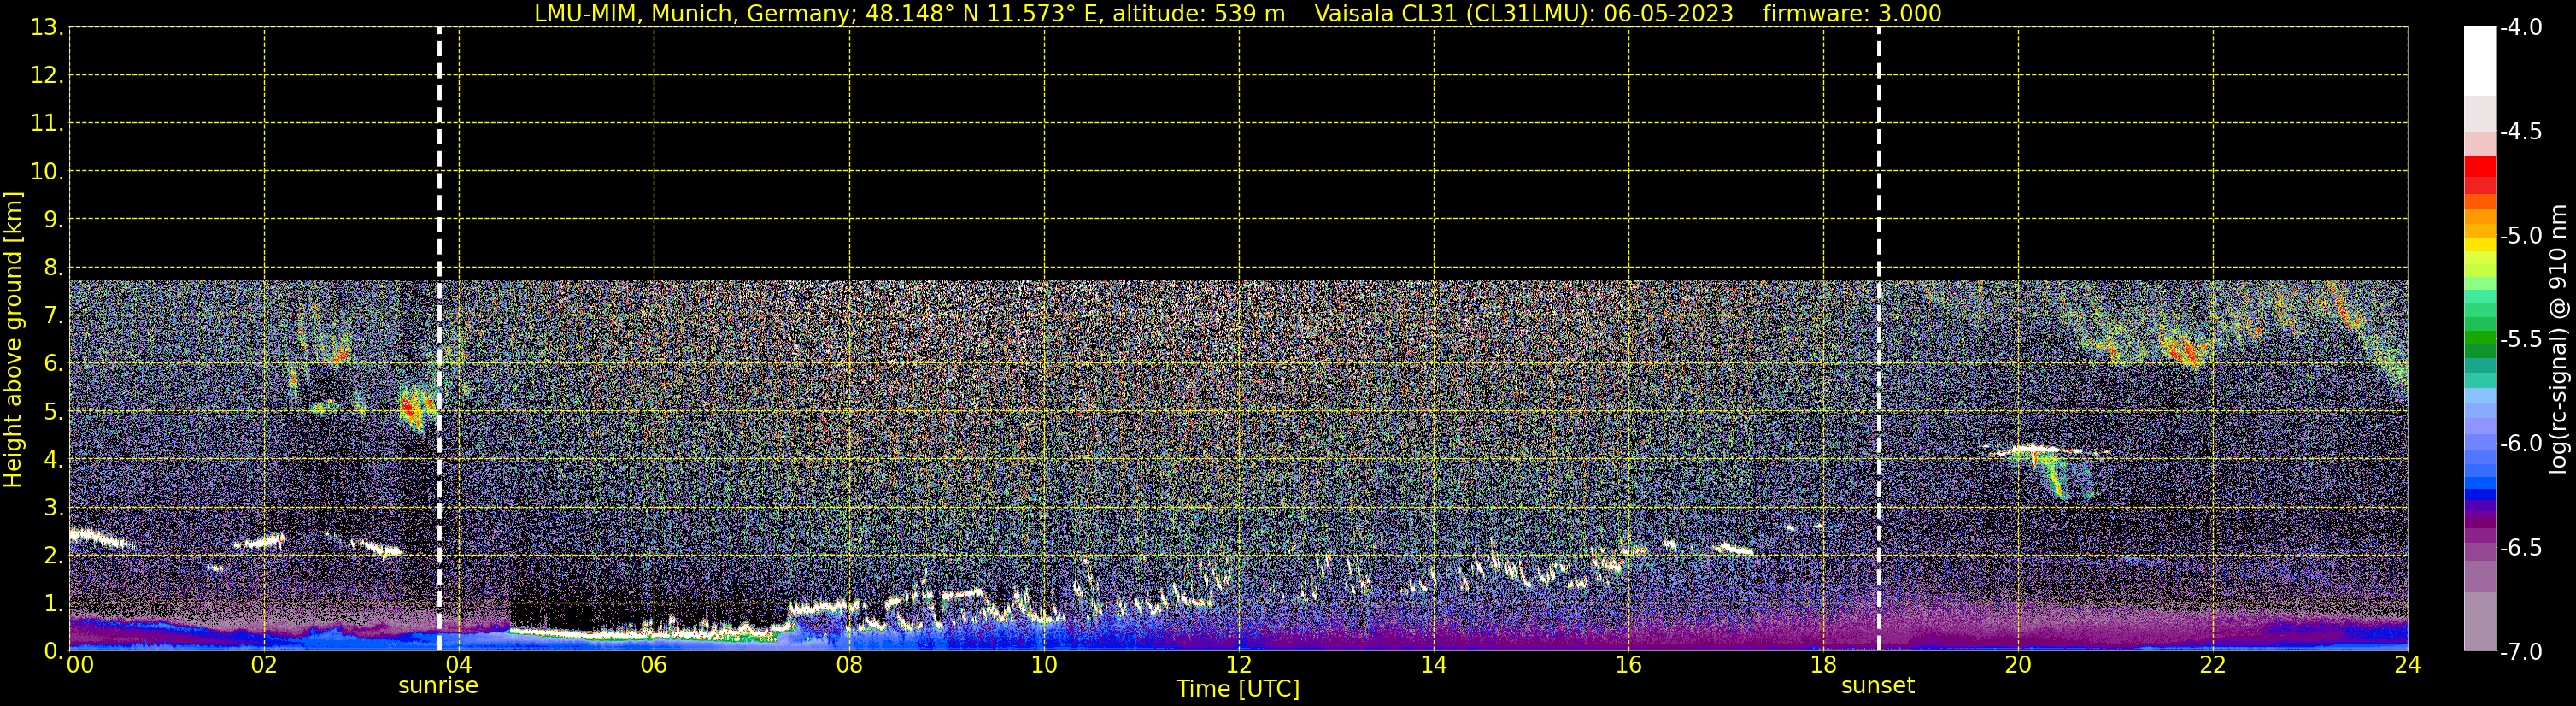Click the "14" time-axis tick label

(x=1434, y=664)
